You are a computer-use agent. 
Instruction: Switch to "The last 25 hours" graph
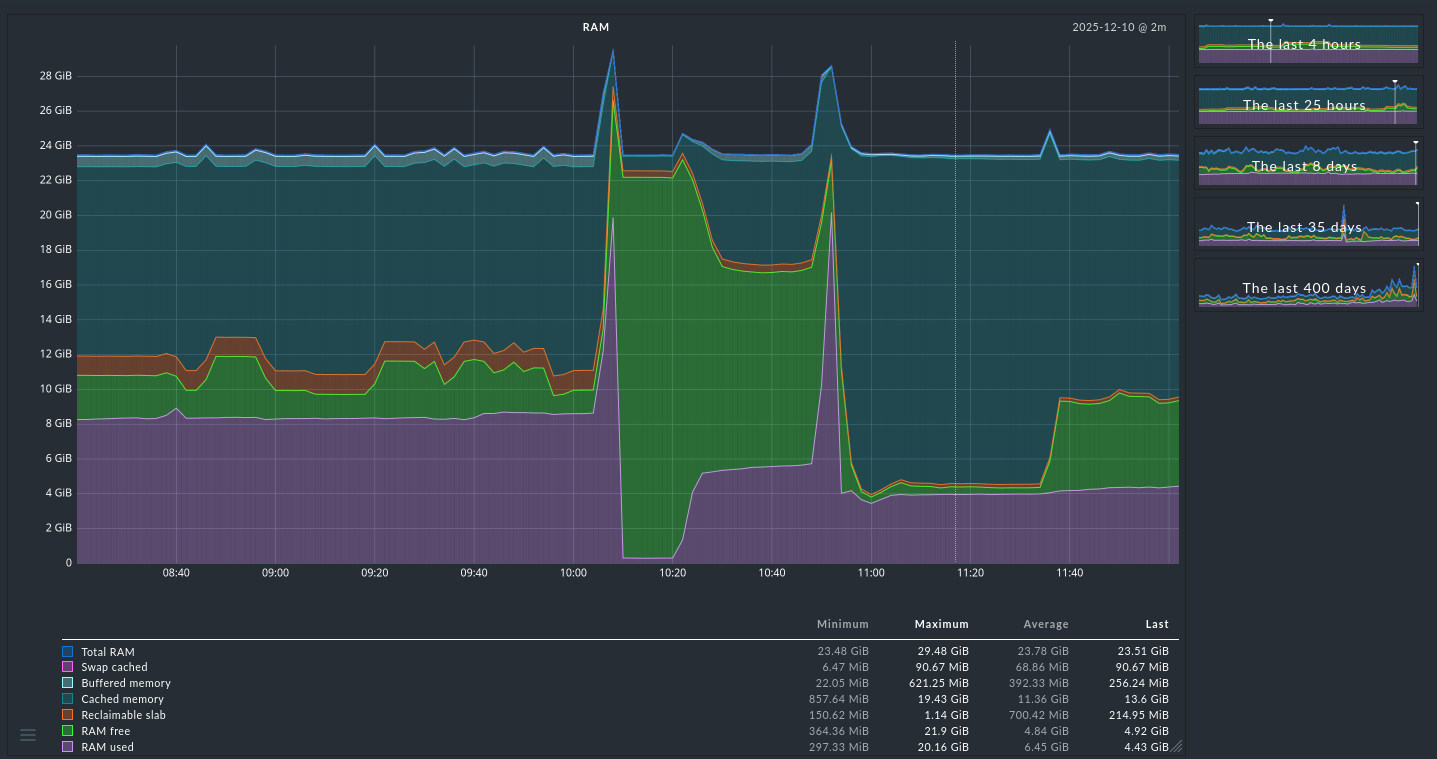(1308, 103)
